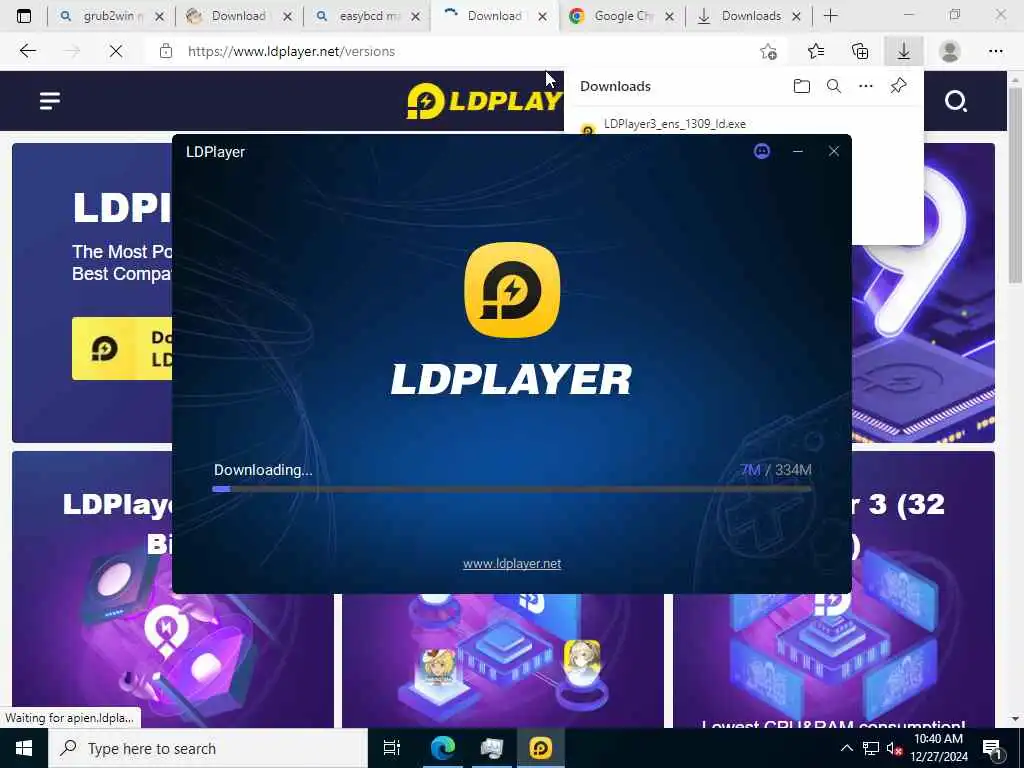
Task: Open the notification center
Action: tap(993, 749)
